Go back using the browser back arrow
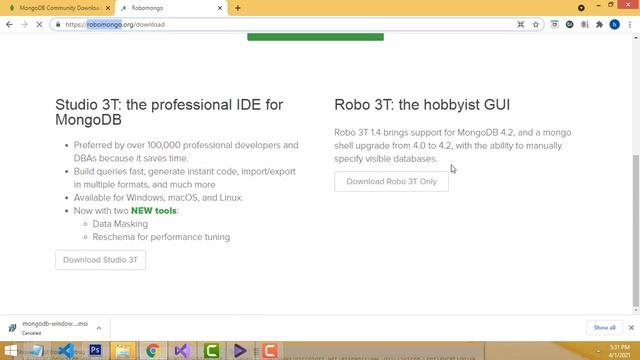This screenshot has width=640, height=360. point(9,24)
